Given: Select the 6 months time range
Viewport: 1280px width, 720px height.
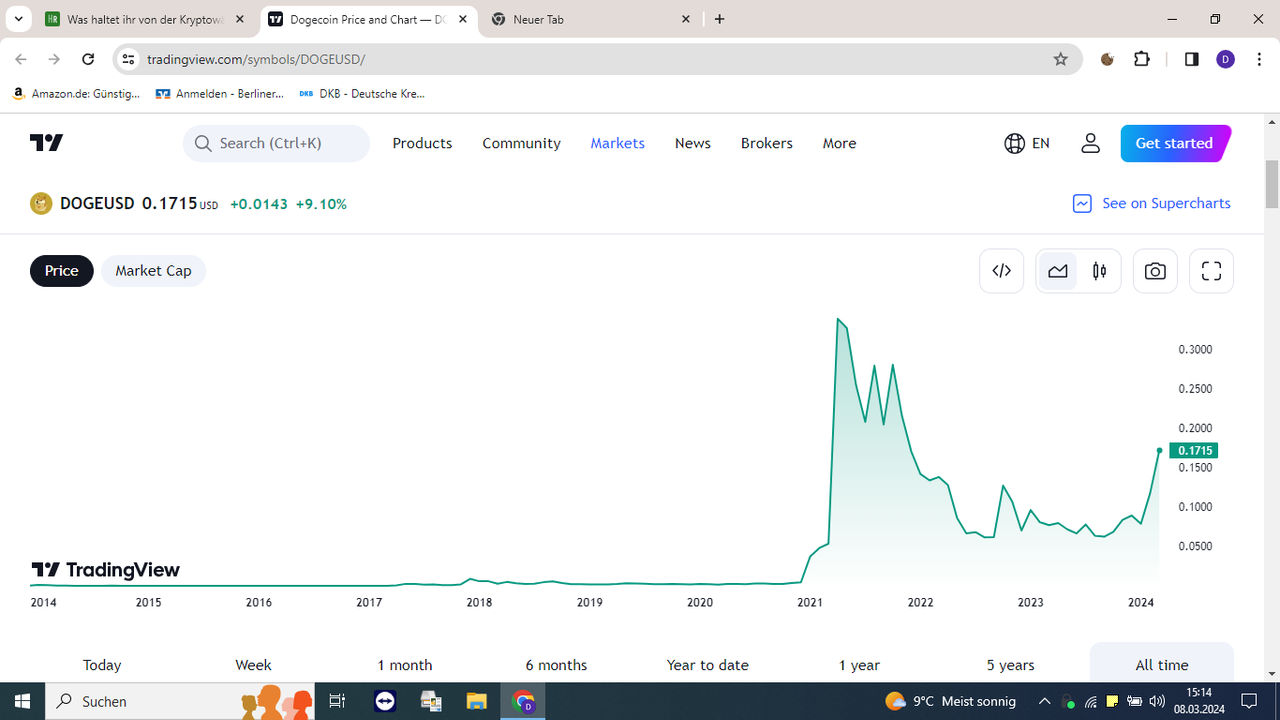Looking at the screenshot, I should pyautogui.click(x=556, y=665).
